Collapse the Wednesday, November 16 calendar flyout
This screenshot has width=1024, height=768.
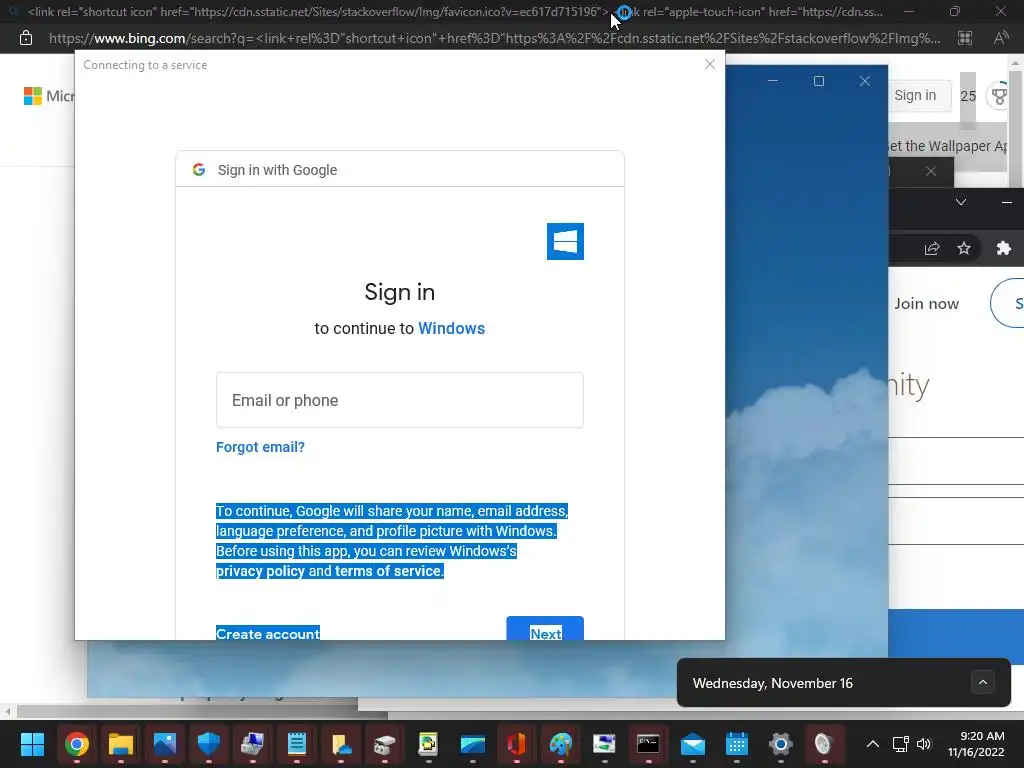(982, 682)
